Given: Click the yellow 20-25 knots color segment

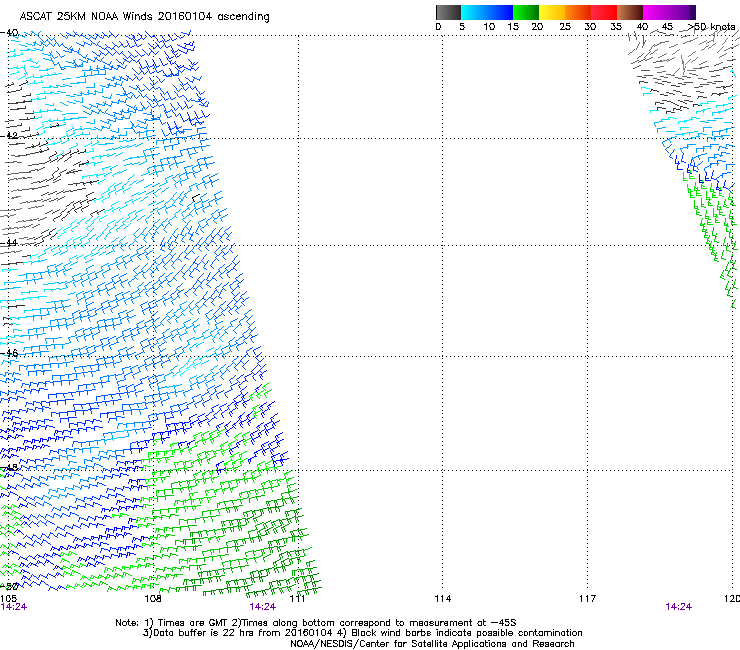Looking at the screenshot, I should point(552,12).
